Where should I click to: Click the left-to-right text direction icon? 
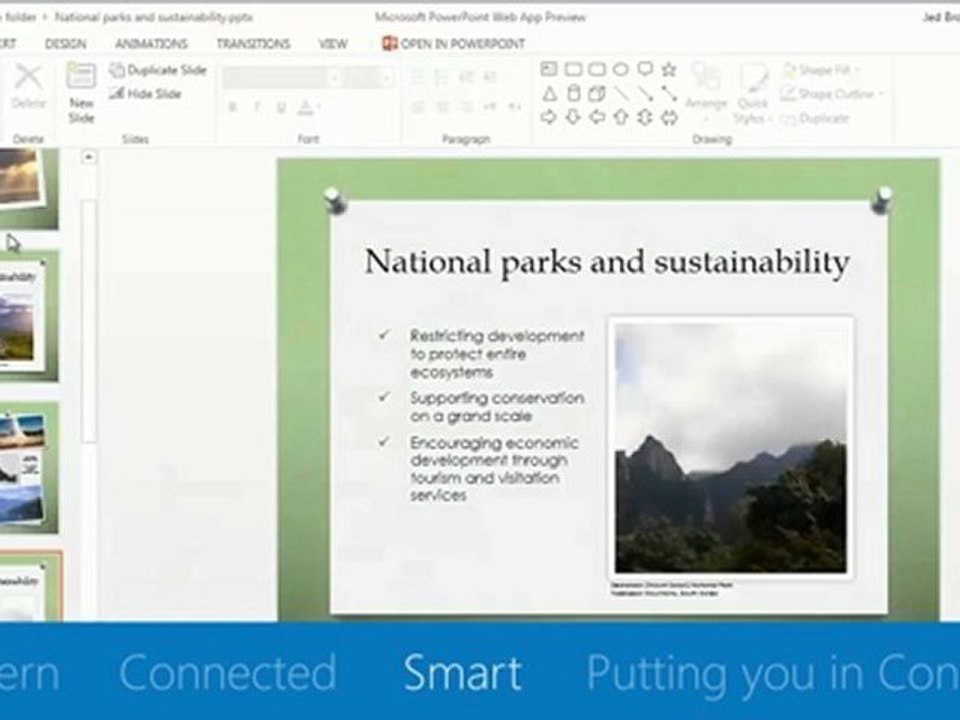click(490, 107)
